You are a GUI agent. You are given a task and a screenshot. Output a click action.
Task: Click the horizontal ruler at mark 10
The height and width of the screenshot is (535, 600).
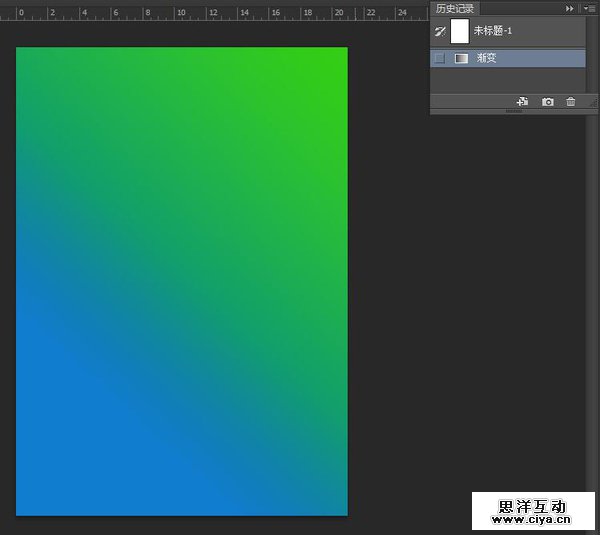tap(179, 14)
